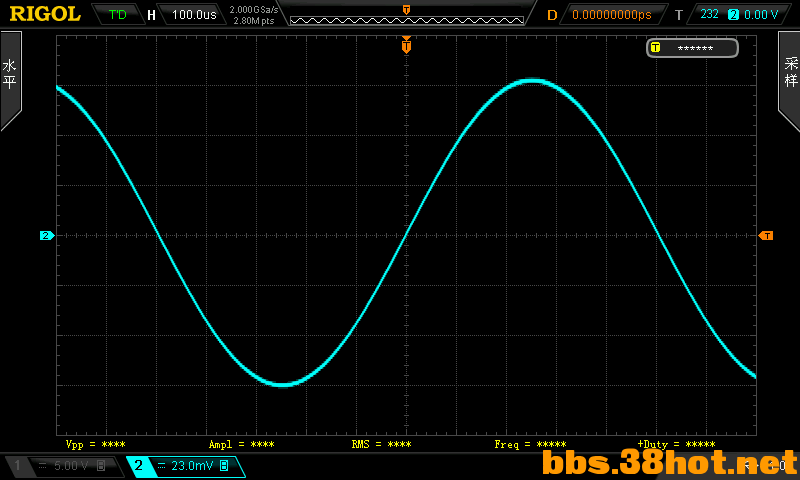
Task: Click the yellow T icon in counter box
Action: pyautogui.click(x=656, y=48)
